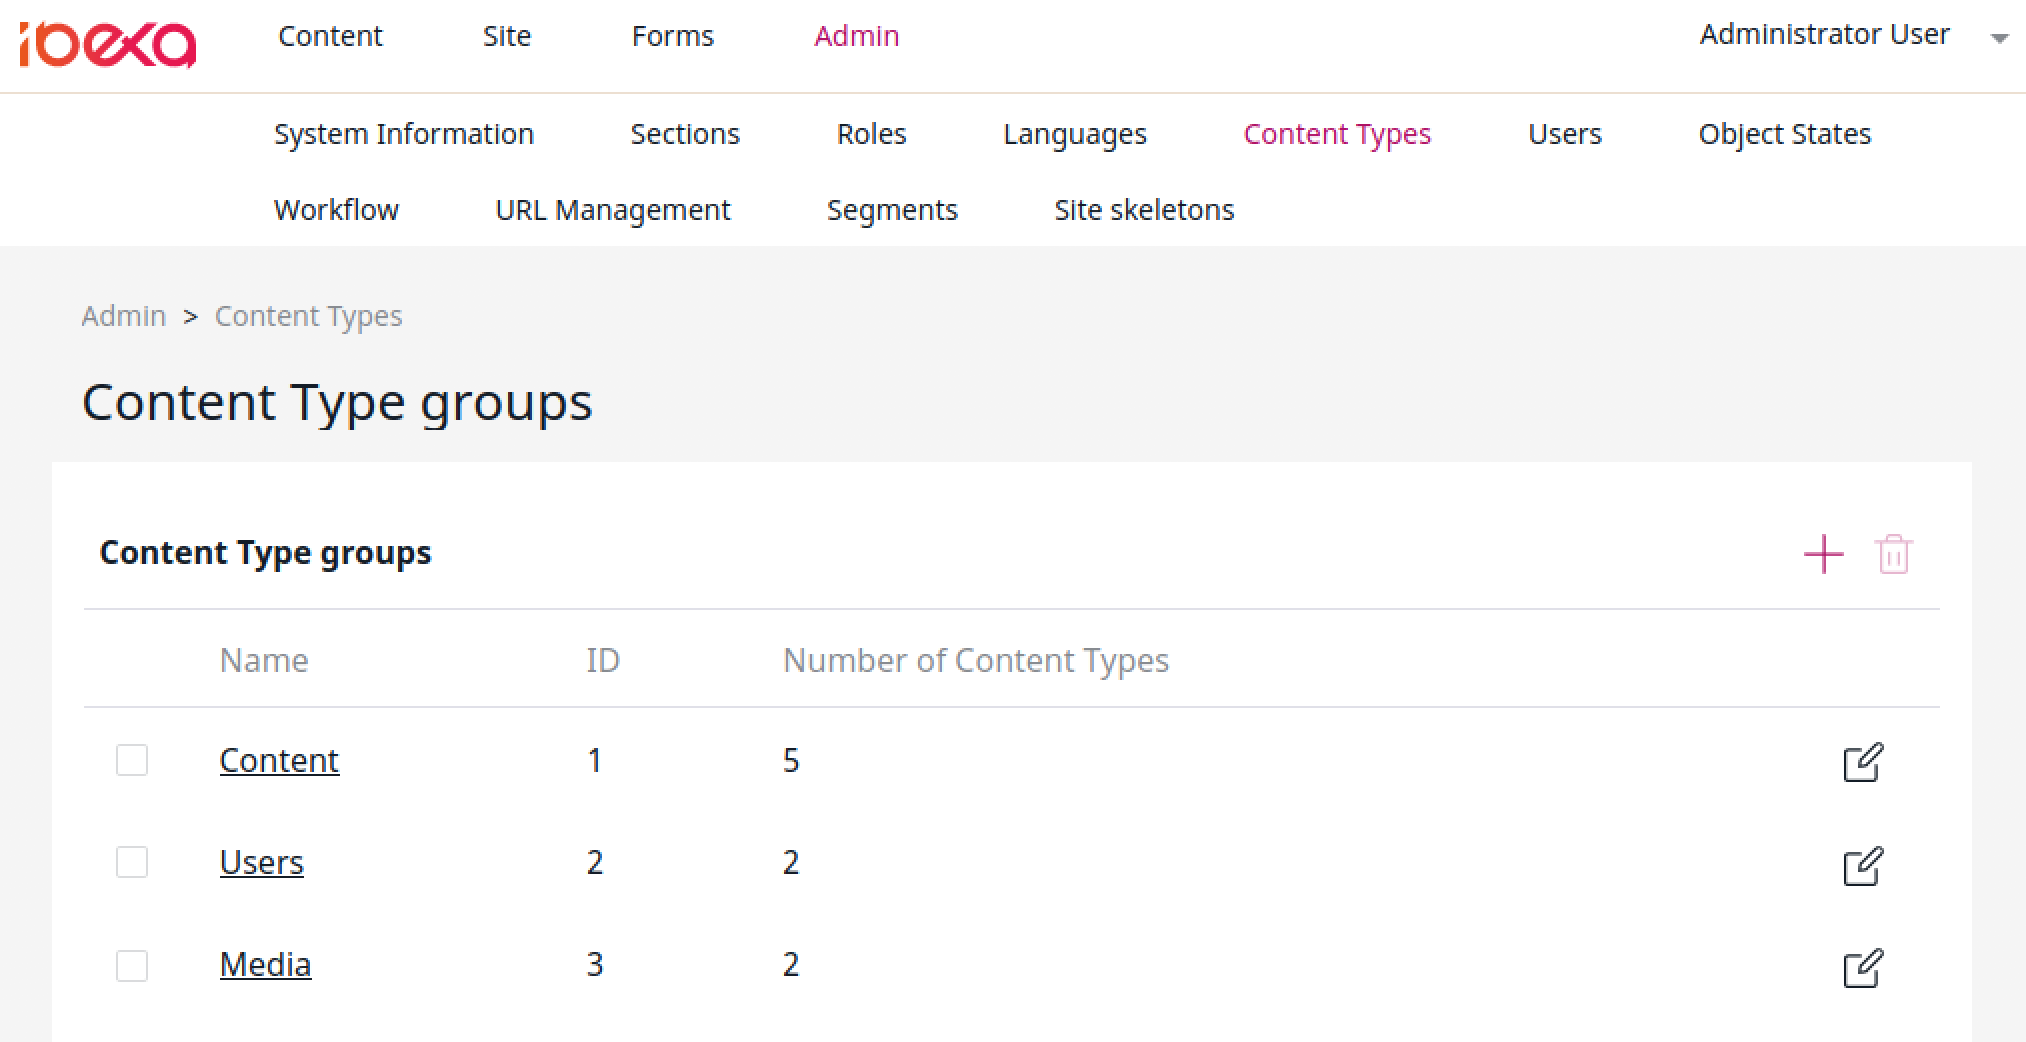
Task: Go to Segments tab
Action: click(x=892, y=210)
